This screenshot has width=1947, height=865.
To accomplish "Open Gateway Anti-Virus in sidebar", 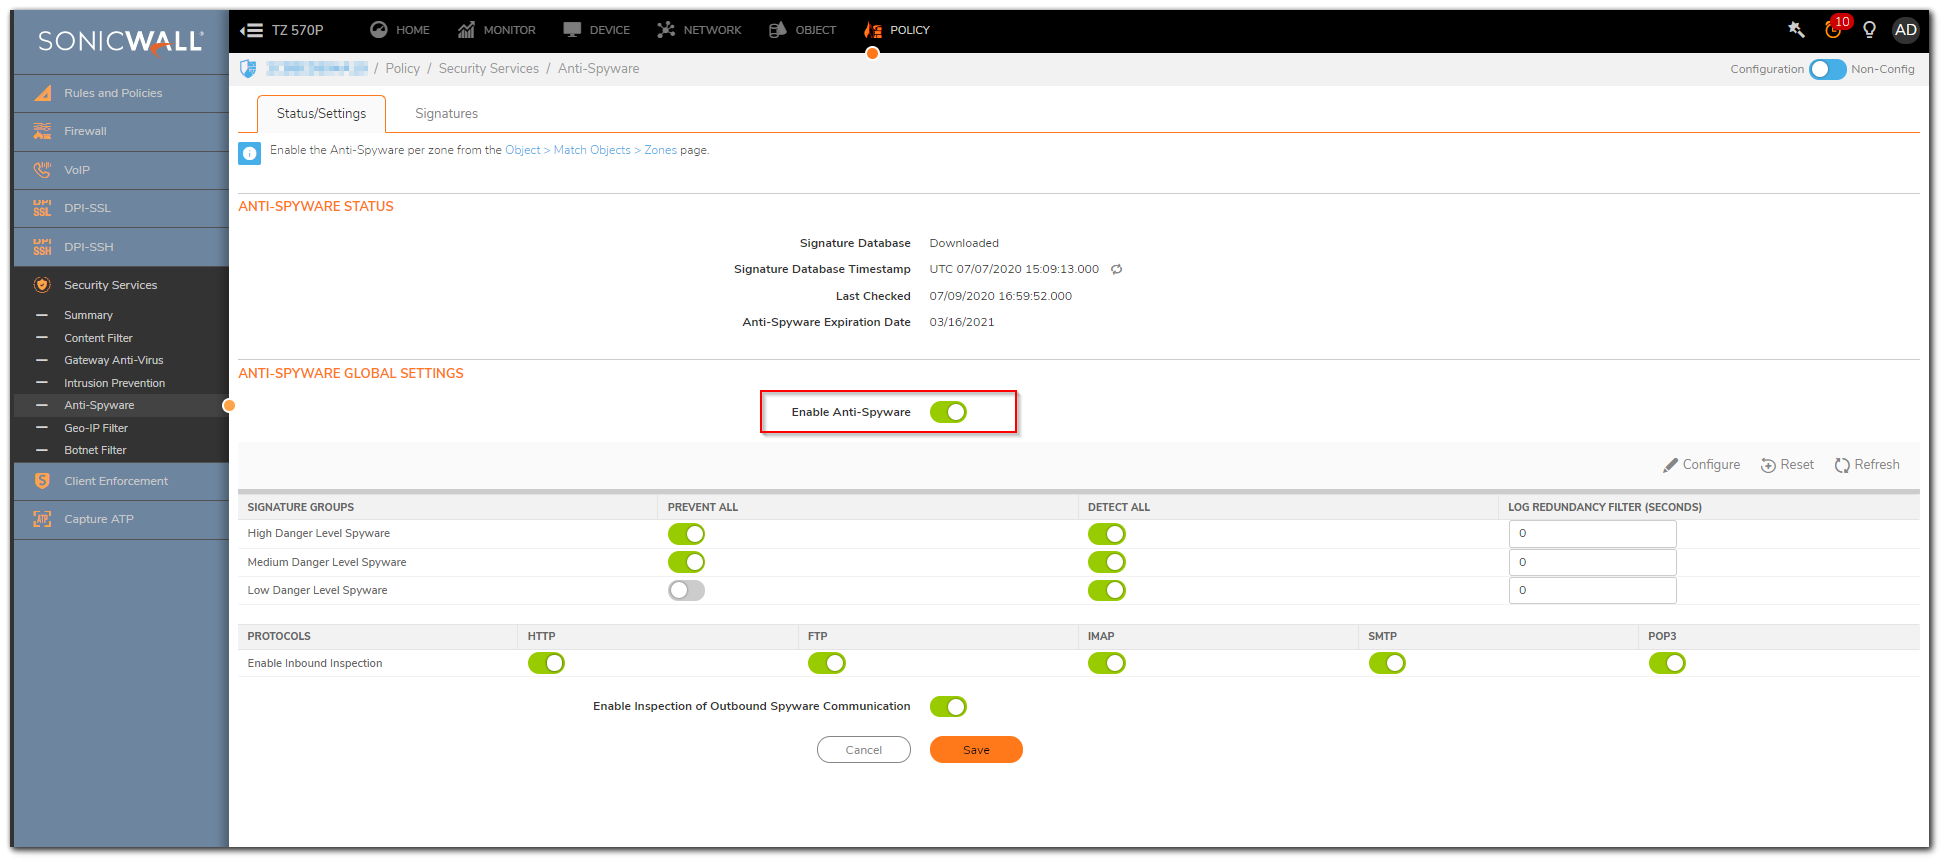I will (x=114, y=360).
